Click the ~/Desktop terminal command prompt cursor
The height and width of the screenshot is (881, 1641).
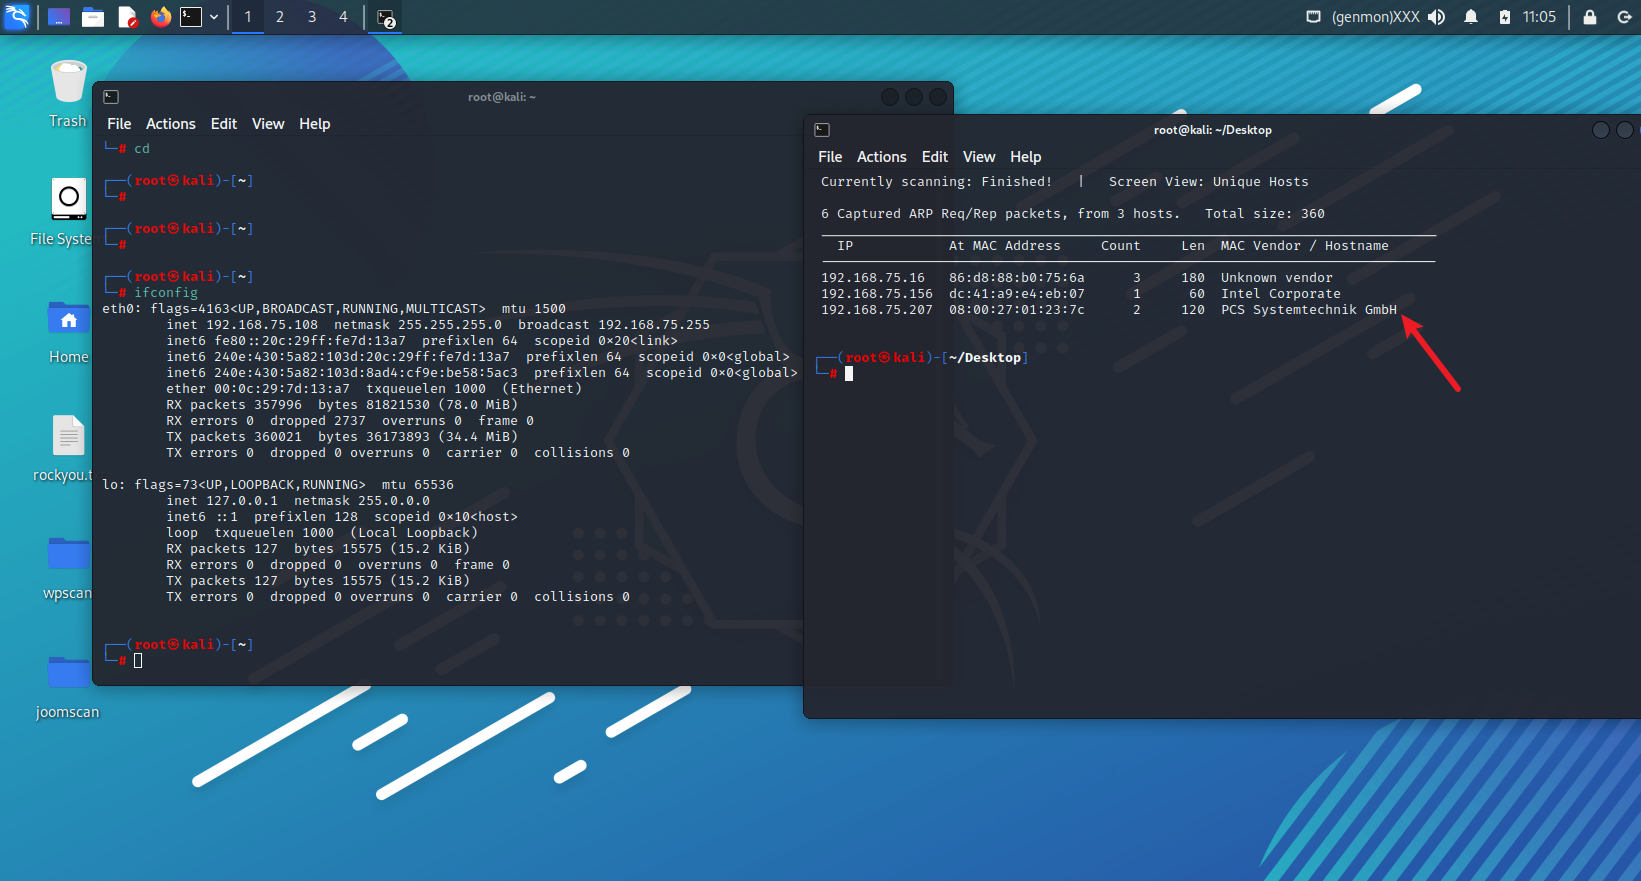click(x=849, y=374)
